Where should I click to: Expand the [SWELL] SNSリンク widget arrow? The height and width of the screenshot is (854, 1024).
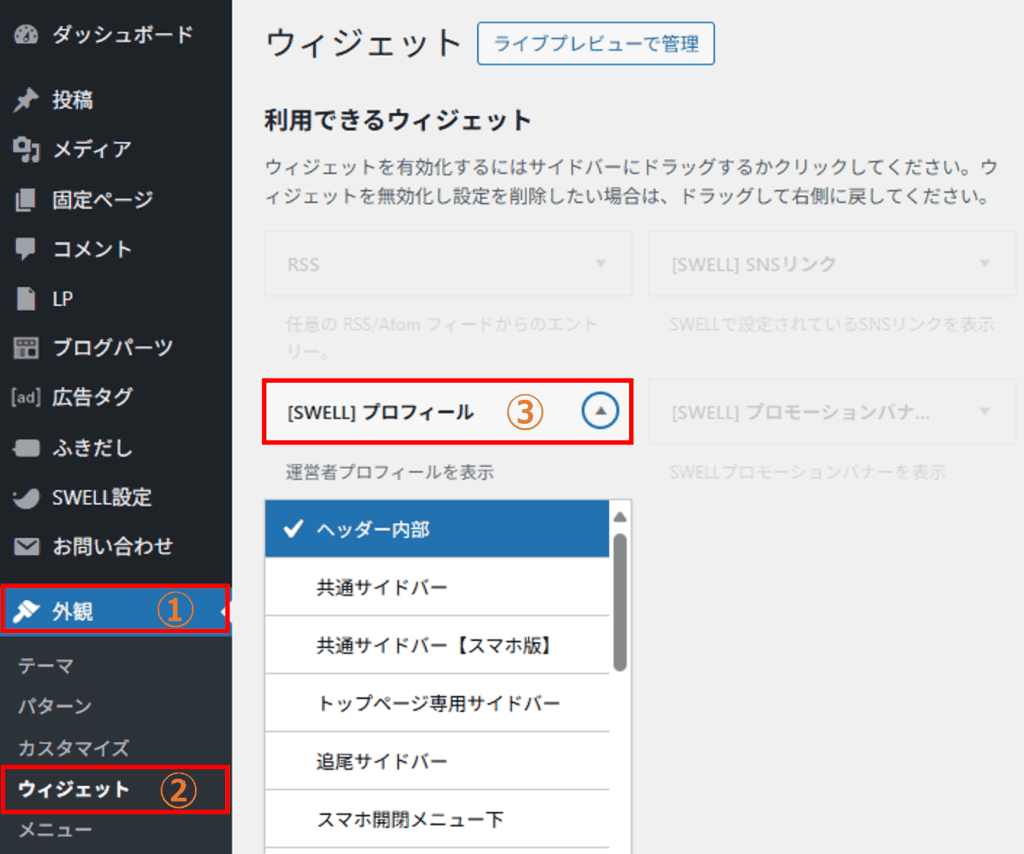point(984,264)
